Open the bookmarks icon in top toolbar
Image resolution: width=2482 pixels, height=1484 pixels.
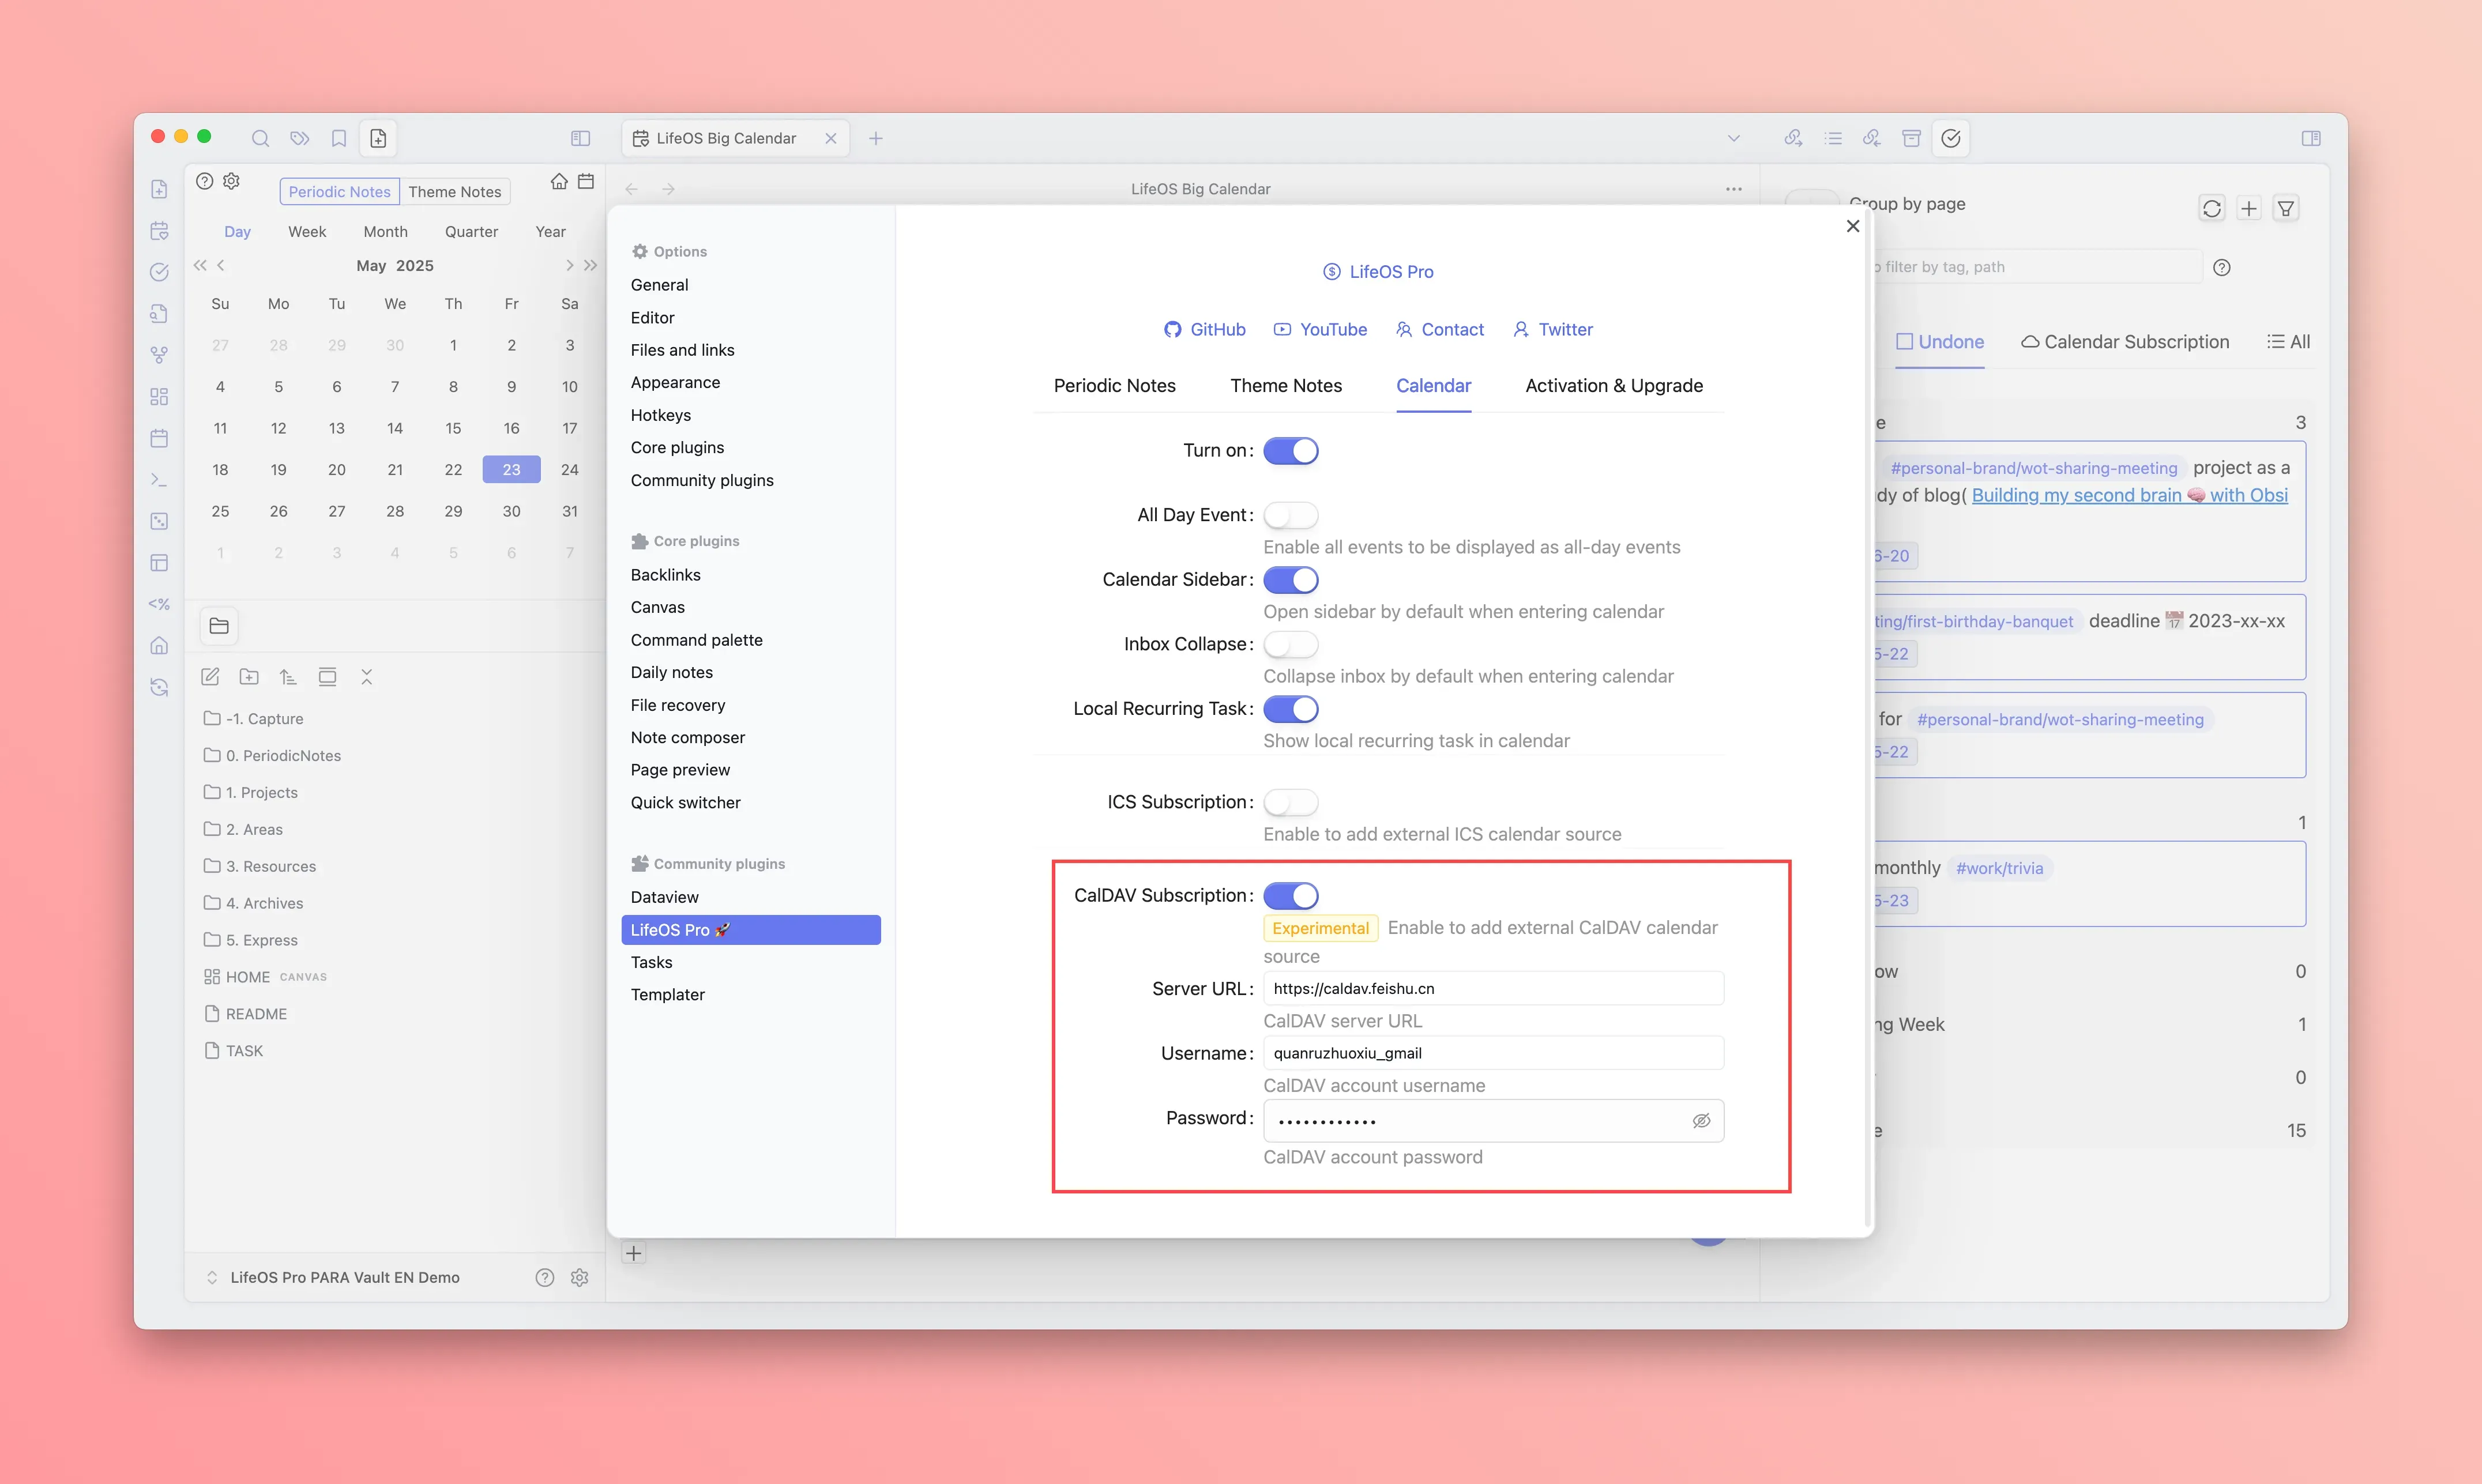339,138
